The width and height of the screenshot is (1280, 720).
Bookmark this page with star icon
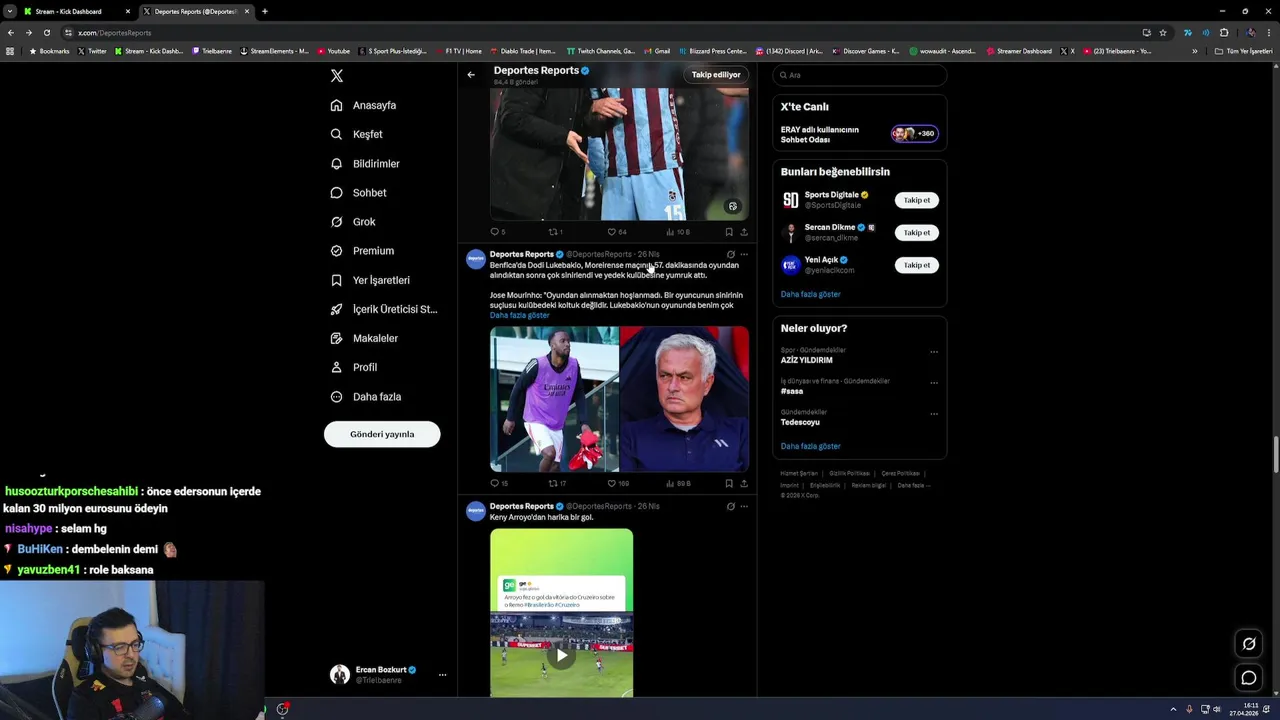[x=1162, y=32]
